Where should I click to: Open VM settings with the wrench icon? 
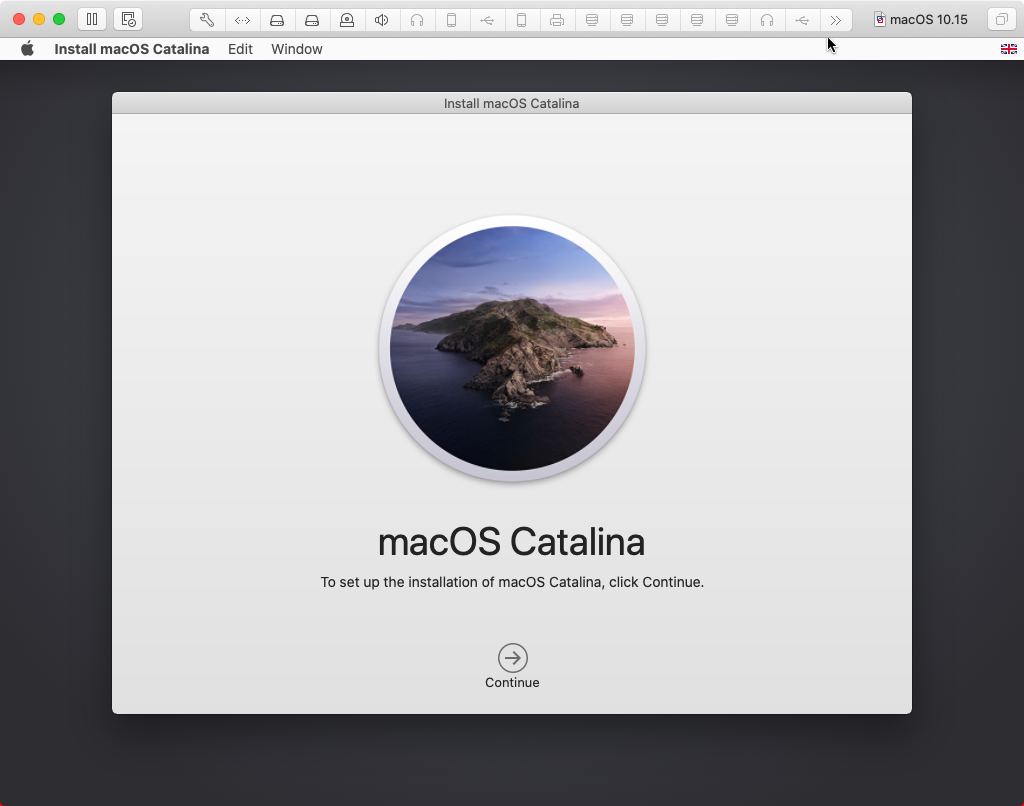point(207,19)
